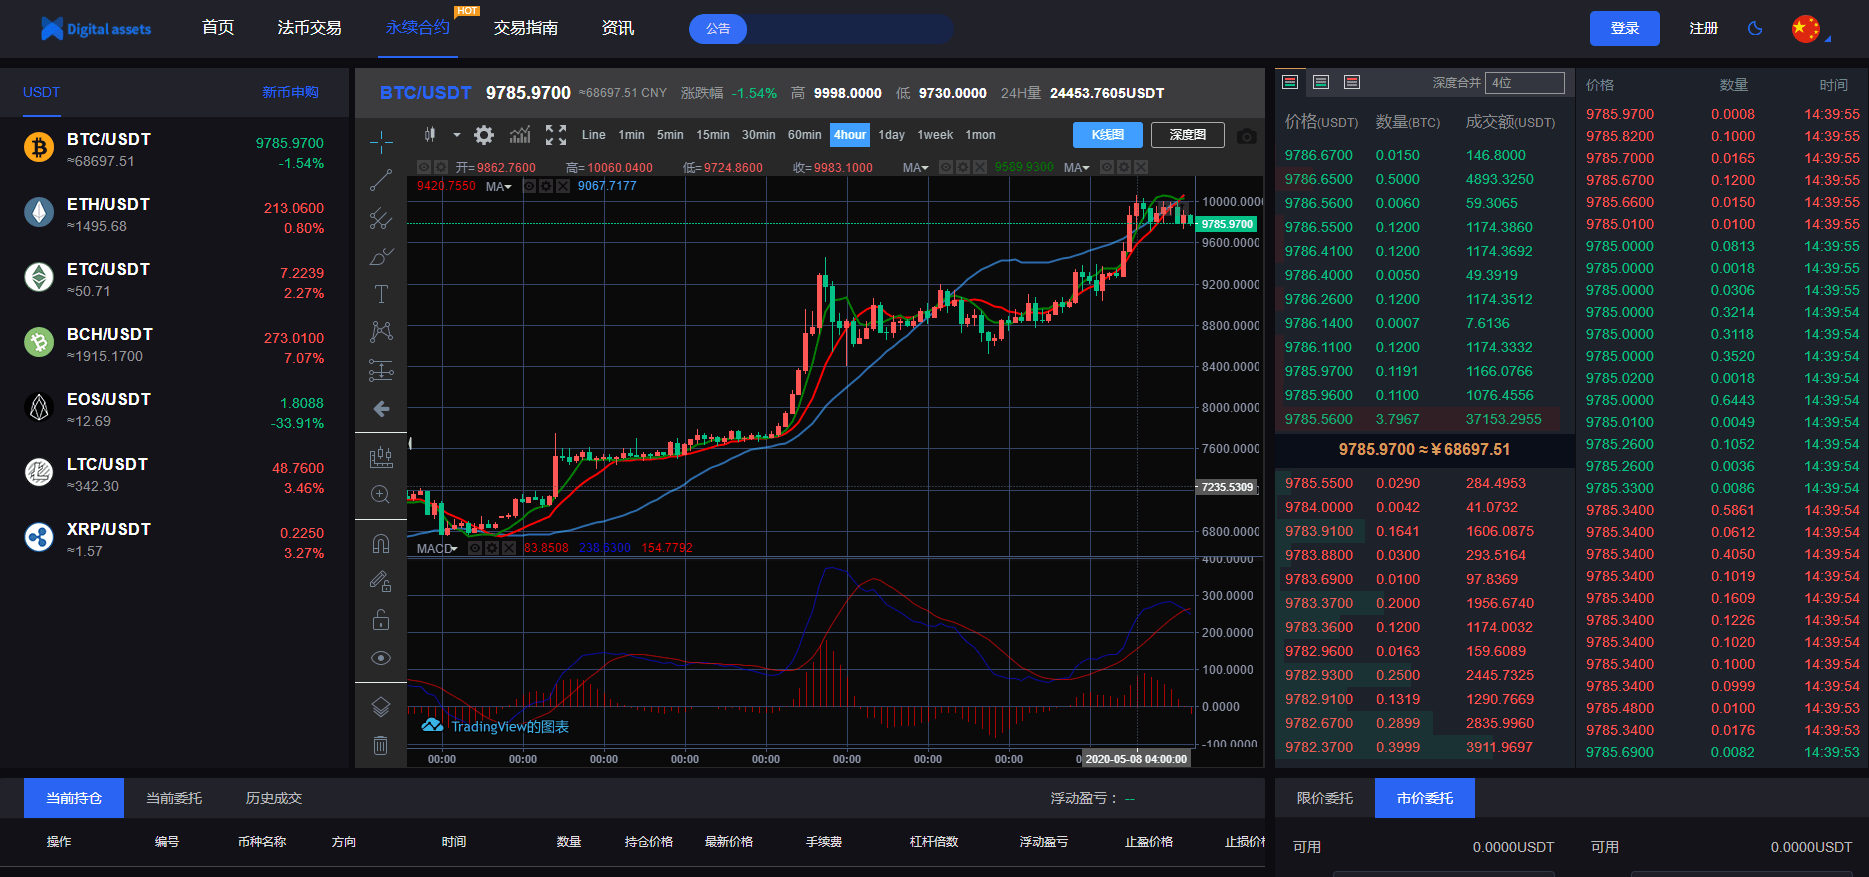Screen dimensions: 1869x877
Task: Toggle stay in drawing mode pencil-lock
Action: 381,581
